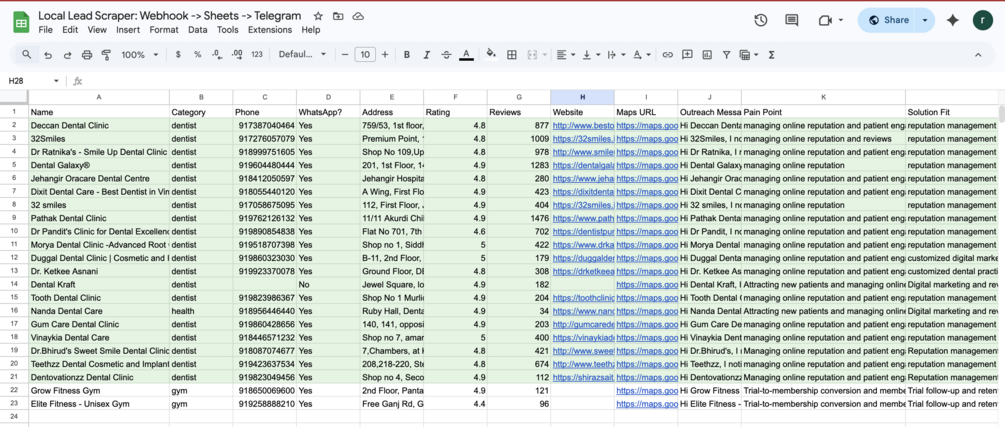Click the Share button
The width and height of the screenshot is (1005, 427).
(x=888, y=21)
